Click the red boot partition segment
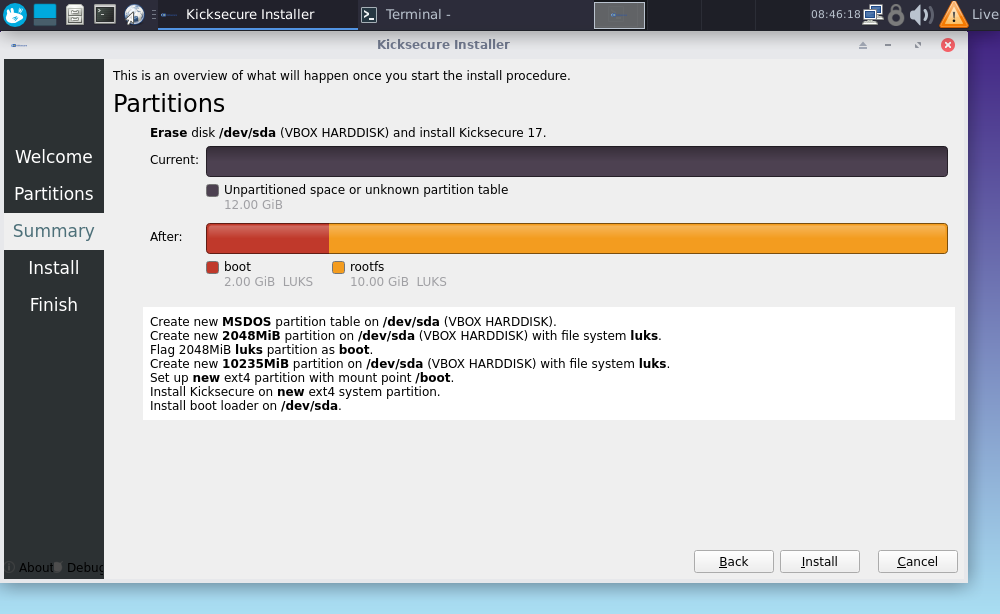Screen dimensions: 1000x614 (x=267, y=238)
